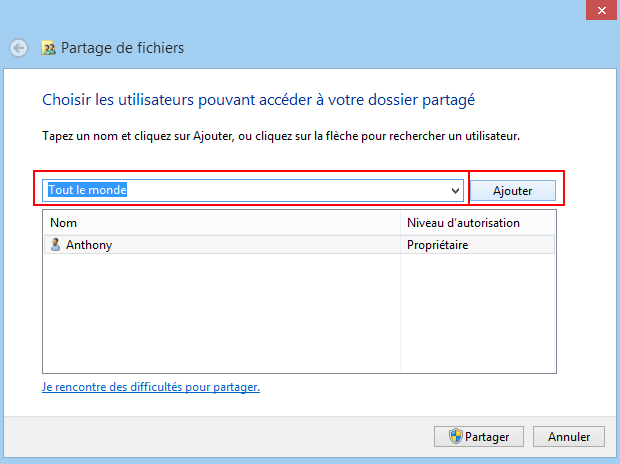The width and height of the screenshot is (620, 464).
Task: Click the back arrow icon
Action: tap(19, 48)
